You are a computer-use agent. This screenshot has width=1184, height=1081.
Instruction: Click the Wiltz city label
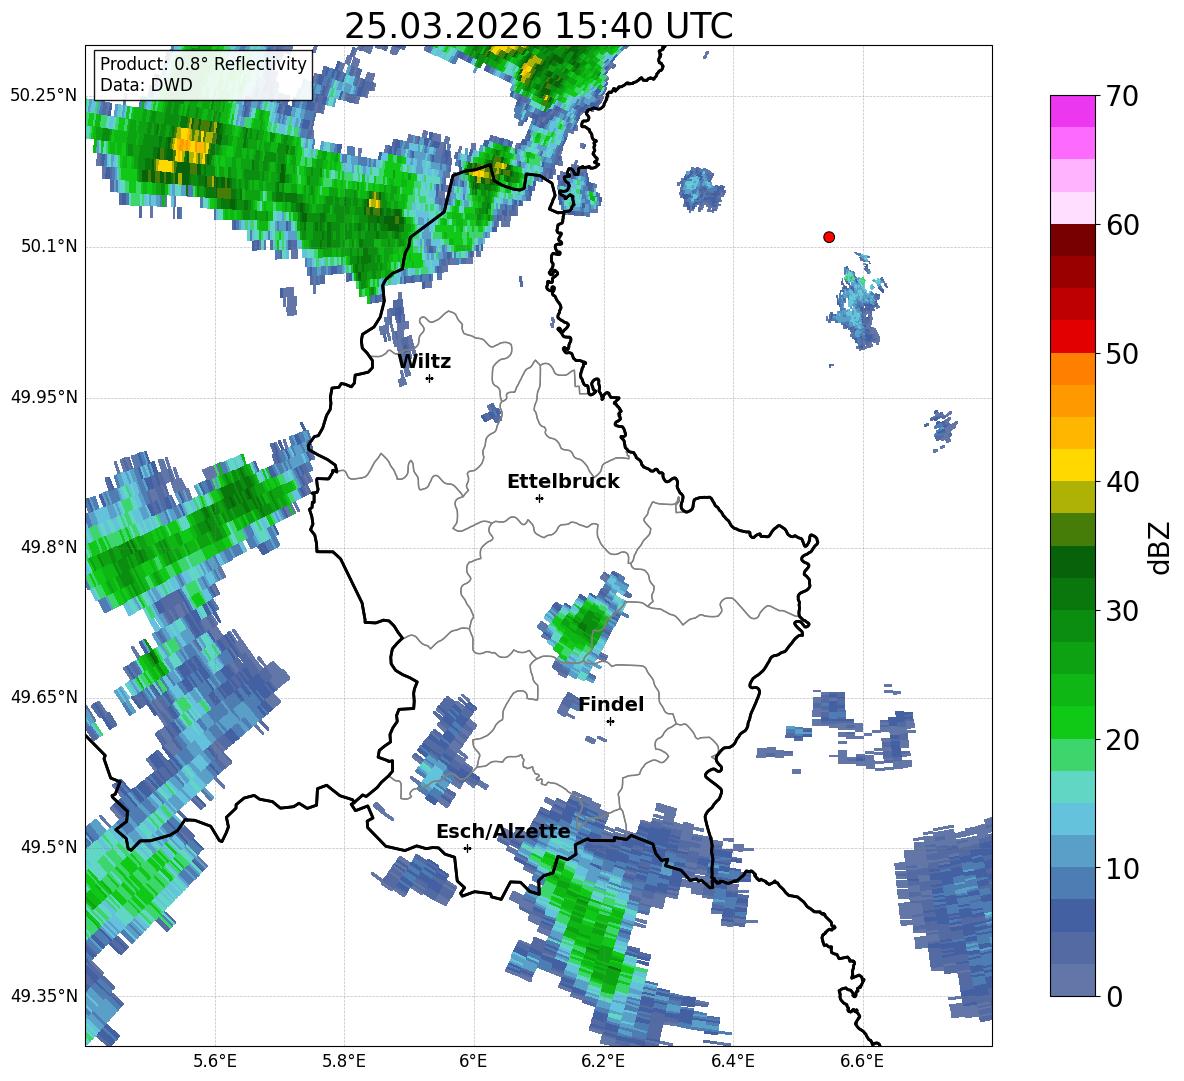tap(424, 362)
